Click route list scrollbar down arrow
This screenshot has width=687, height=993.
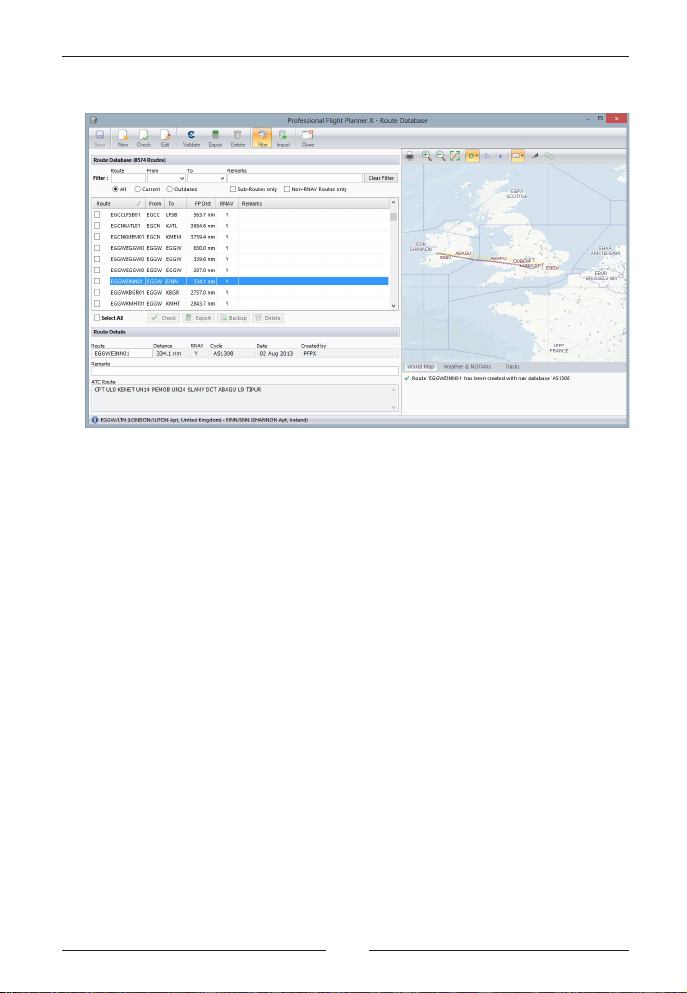click(x=394, y=306)
